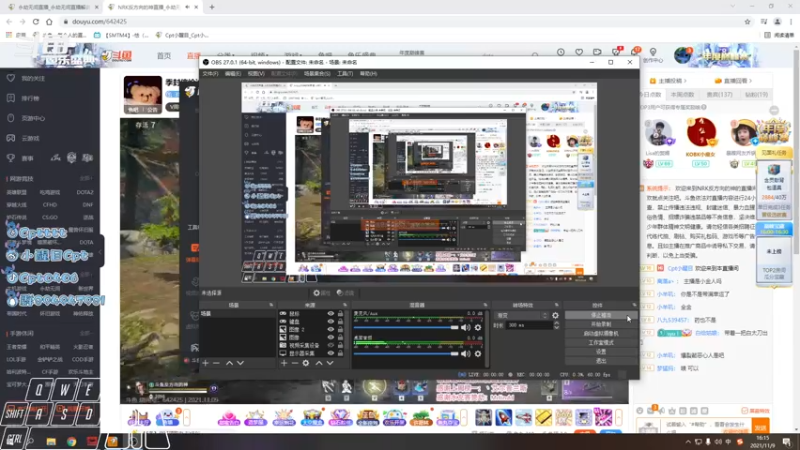The image size is (800, 450).
Task: Expand 直播回看 link arrow in Douyu
Action: (751, 81)
